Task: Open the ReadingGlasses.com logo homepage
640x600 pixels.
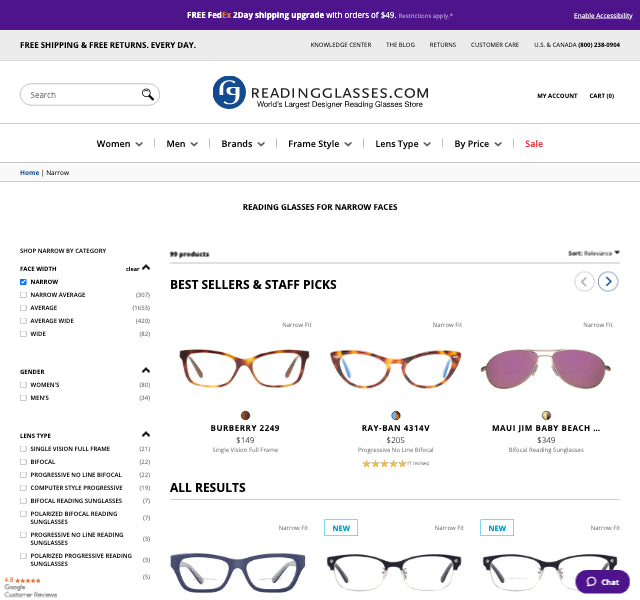Action: 321,93
